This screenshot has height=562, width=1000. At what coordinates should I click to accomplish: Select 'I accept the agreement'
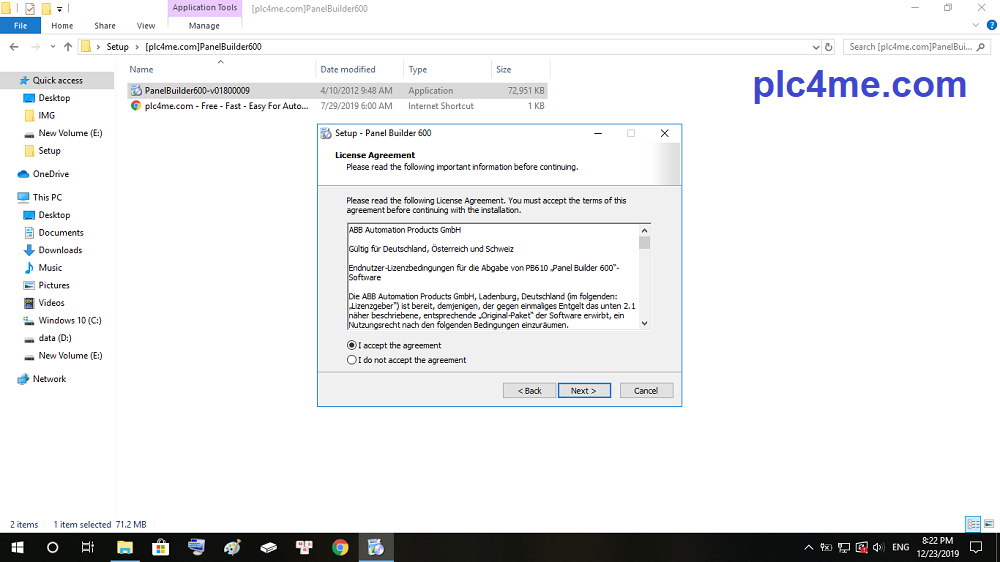pos(352,345)
